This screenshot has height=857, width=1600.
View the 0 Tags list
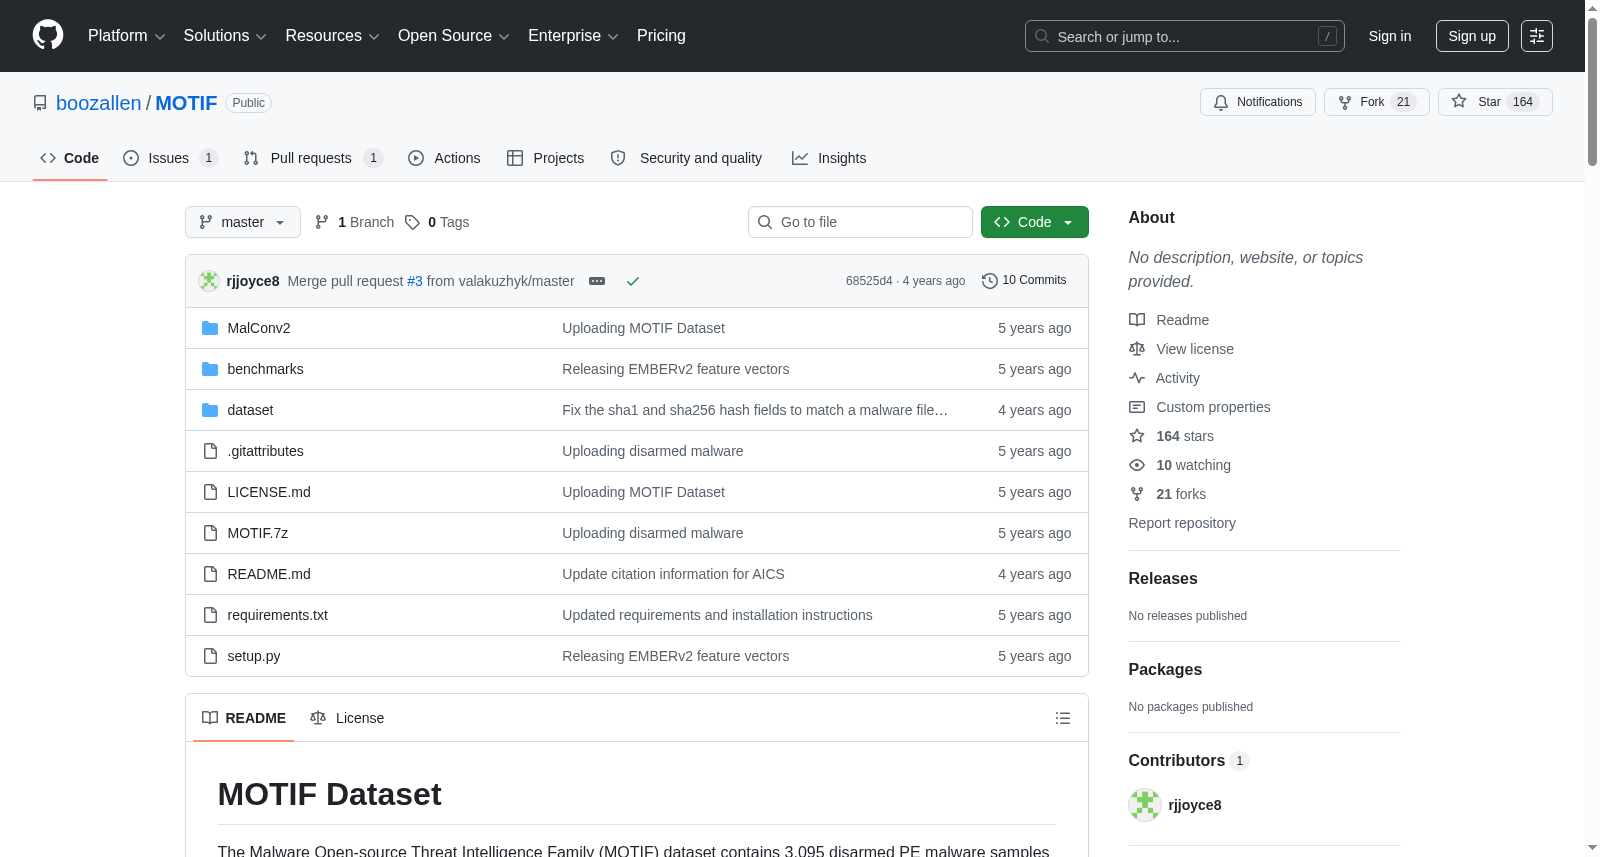(437, 222)
